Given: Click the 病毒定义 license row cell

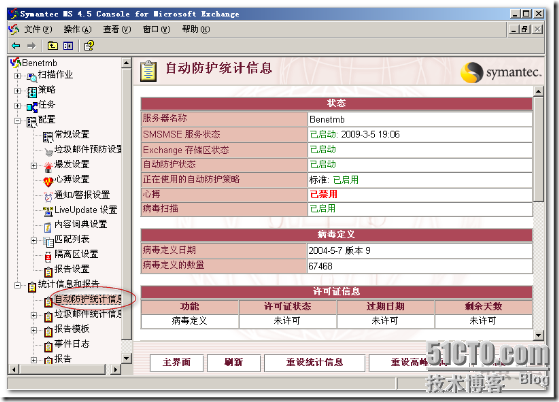Looking at the screenshot, I should (189, 321).
